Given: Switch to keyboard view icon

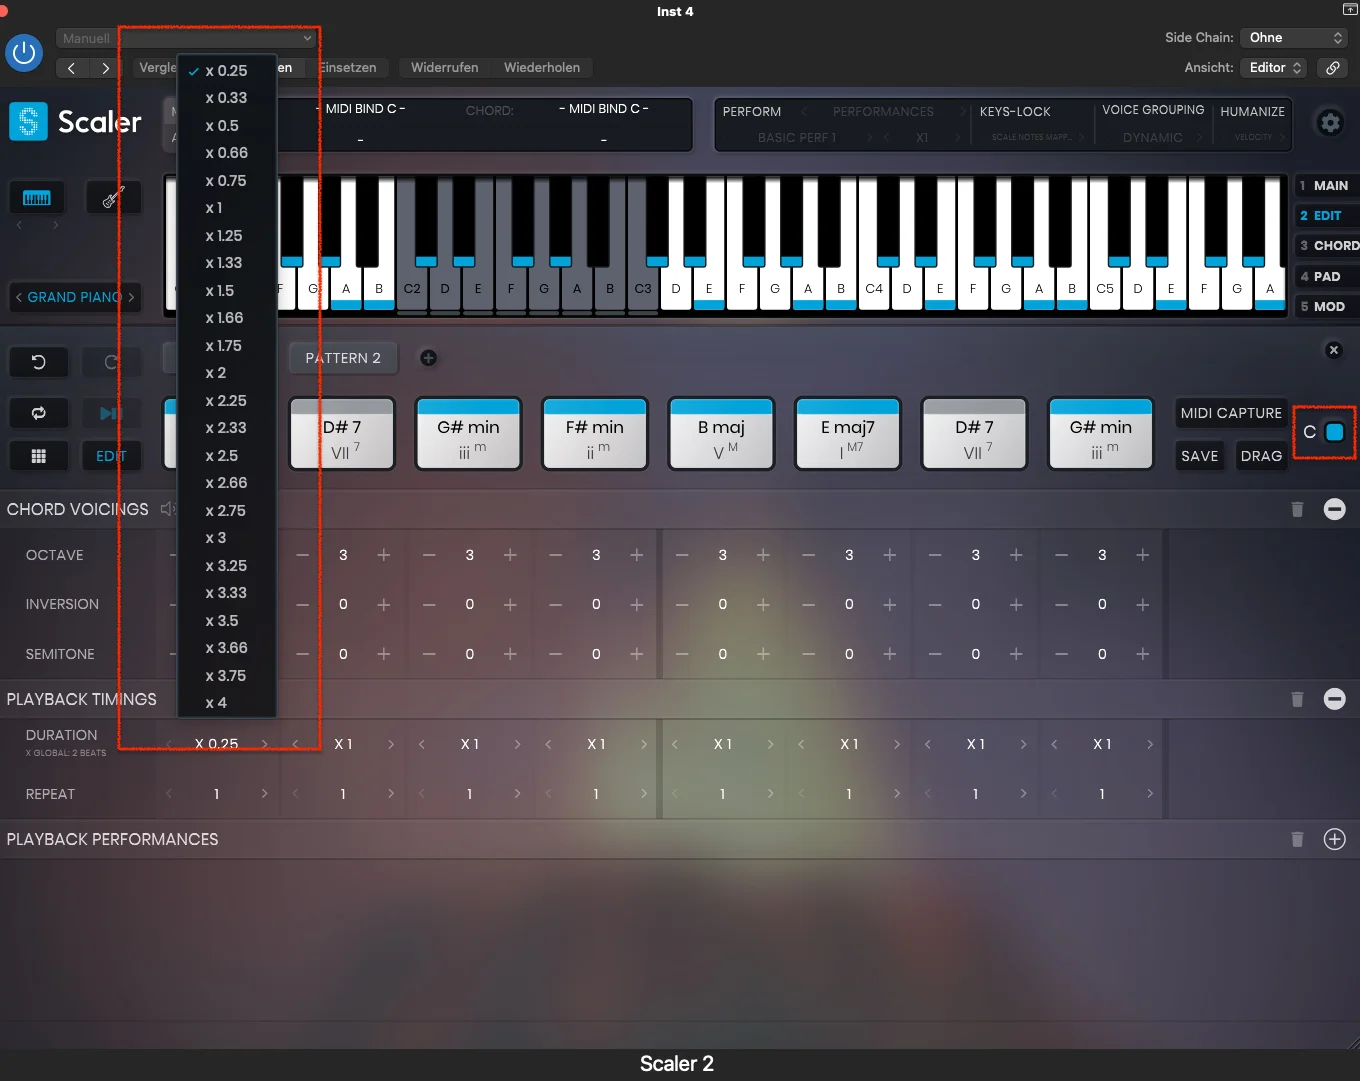Looking at the screenshot, I should point(37,198).
